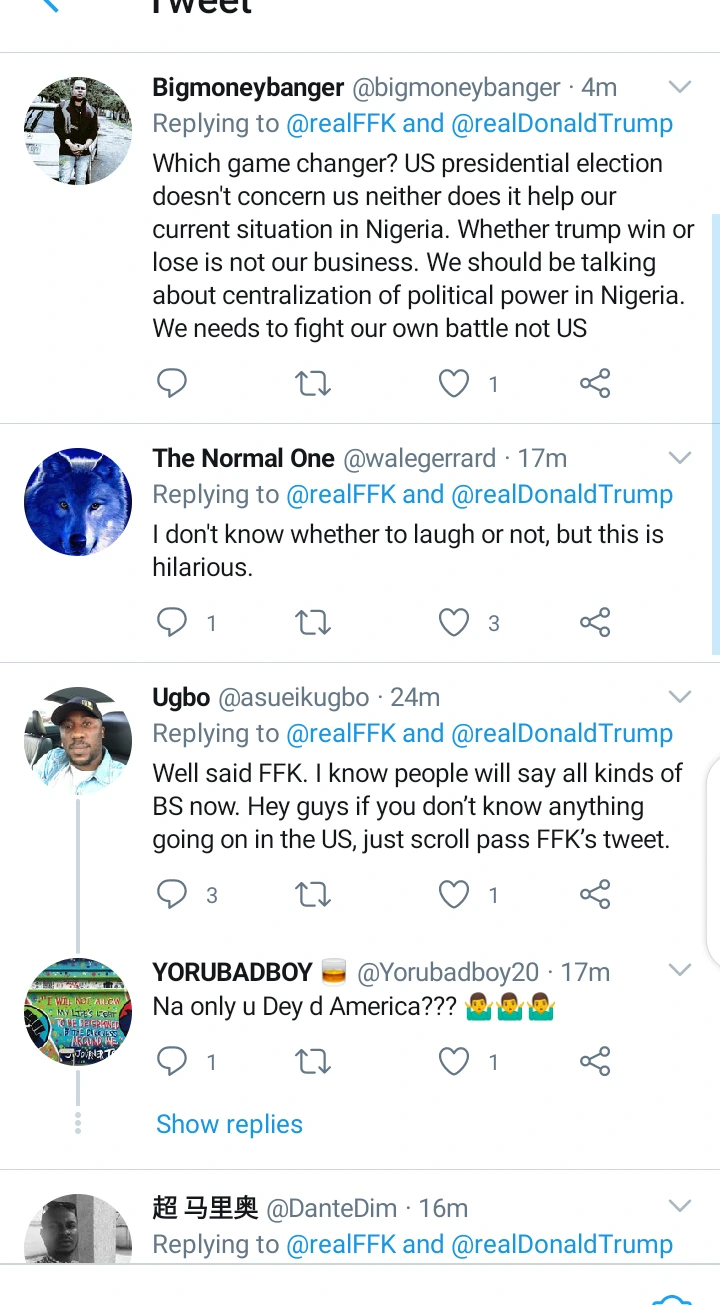Like Bigmoneybanger's tweet

click(x=454, y=383)
